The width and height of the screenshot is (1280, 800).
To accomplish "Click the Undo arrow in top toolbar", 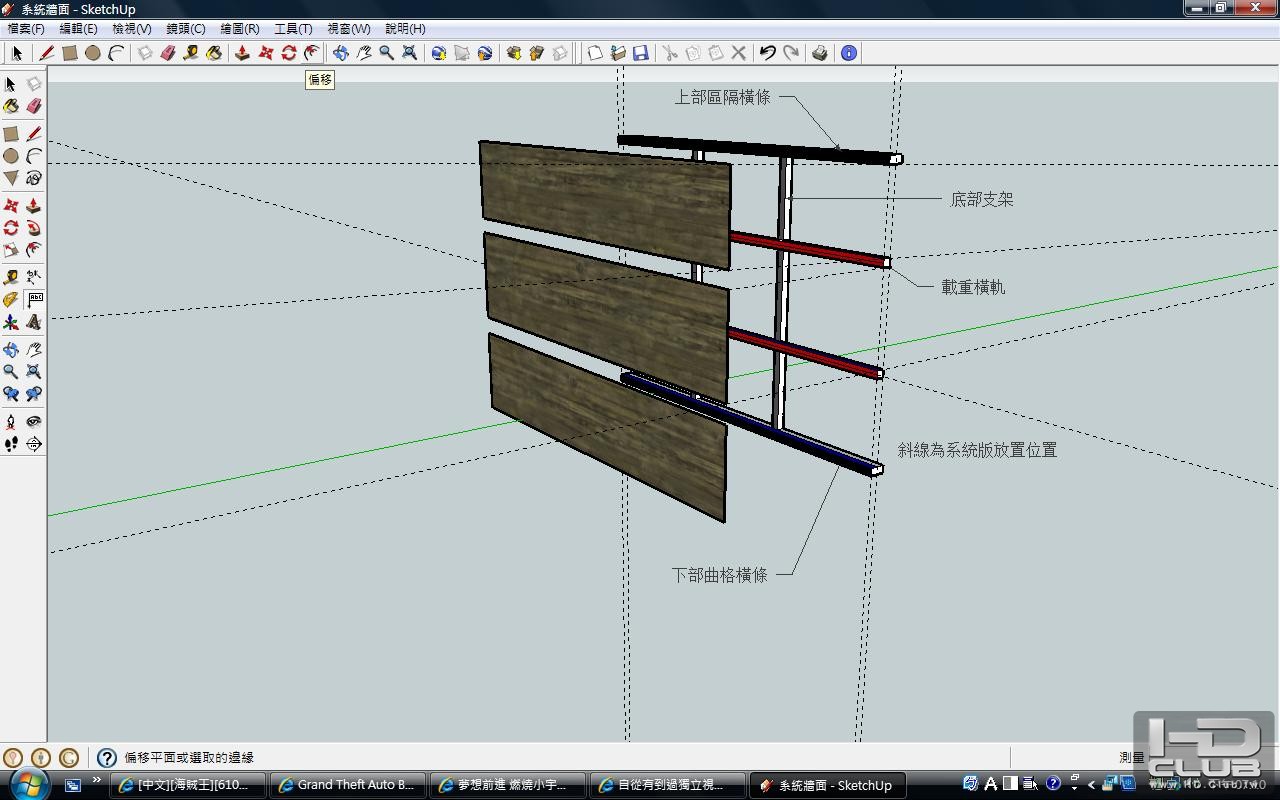I will 767,53.
